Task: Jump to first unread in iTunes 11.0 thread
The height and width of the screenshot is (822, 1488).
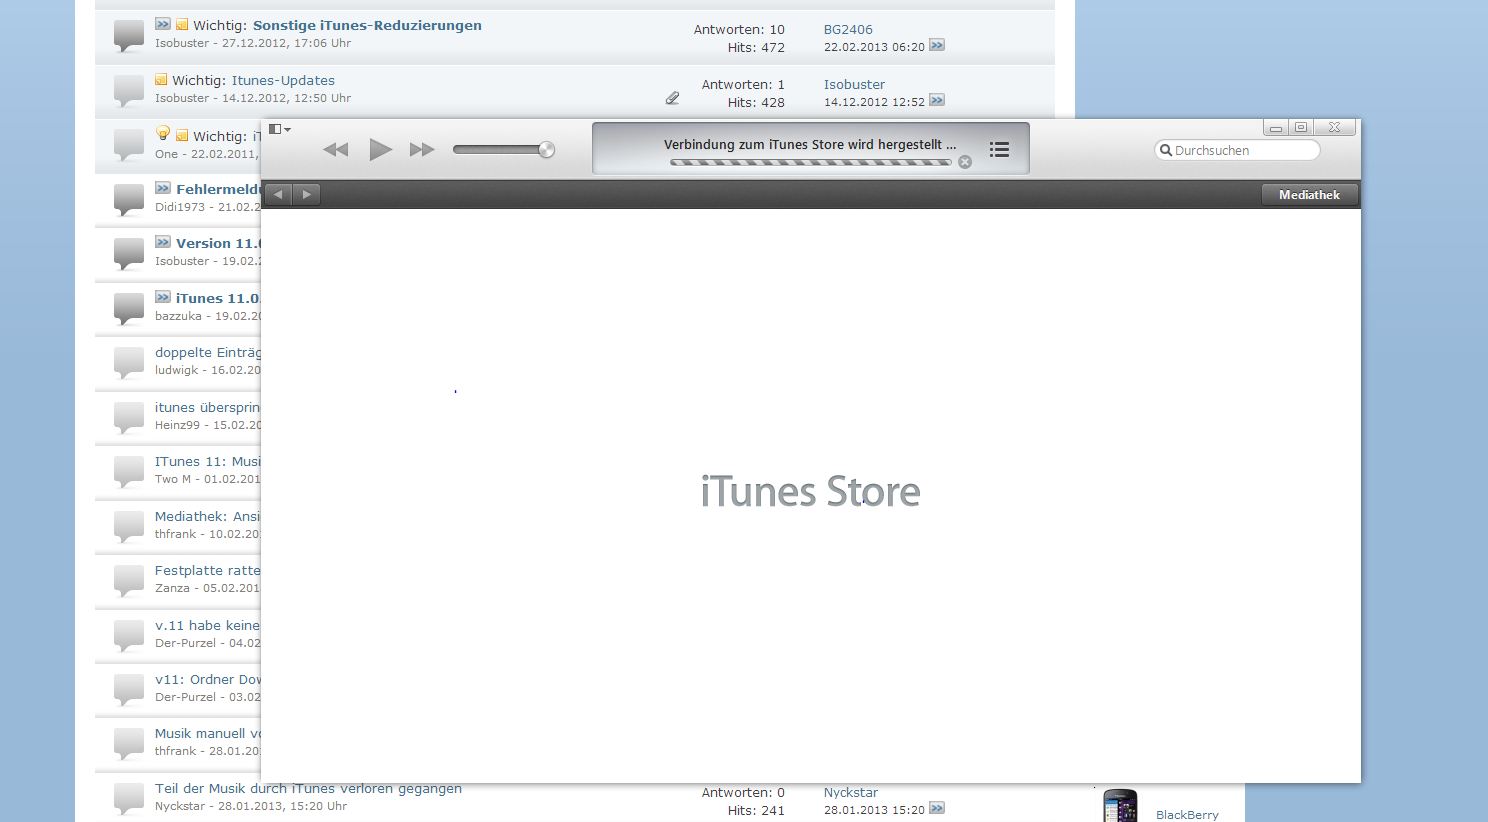Action: point(163,297)
